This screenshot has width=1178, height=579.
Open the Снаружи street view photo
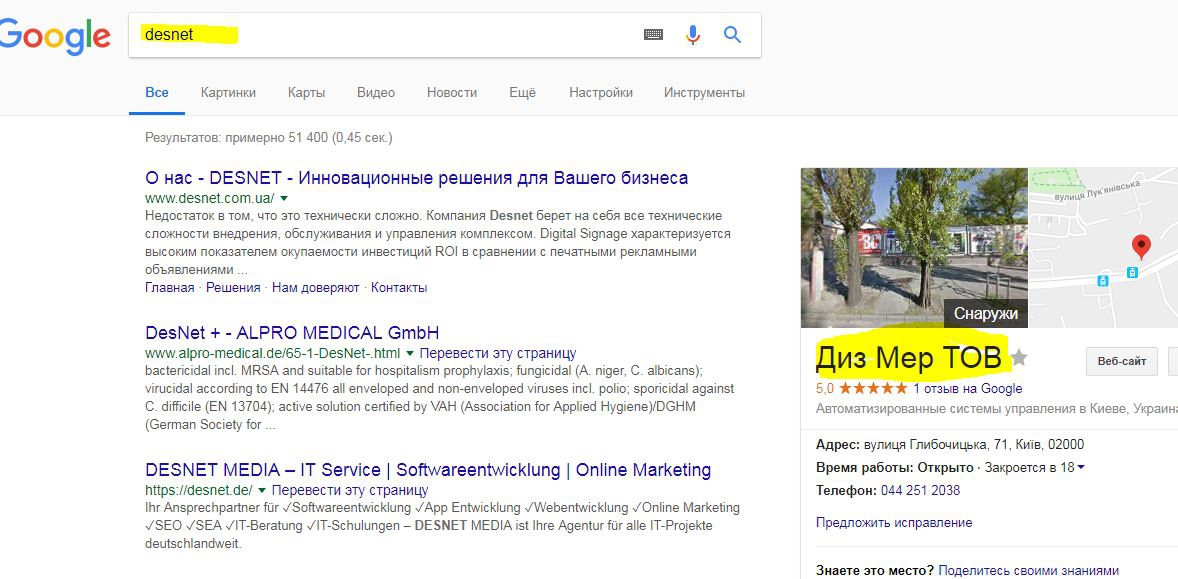pos(914,247)
